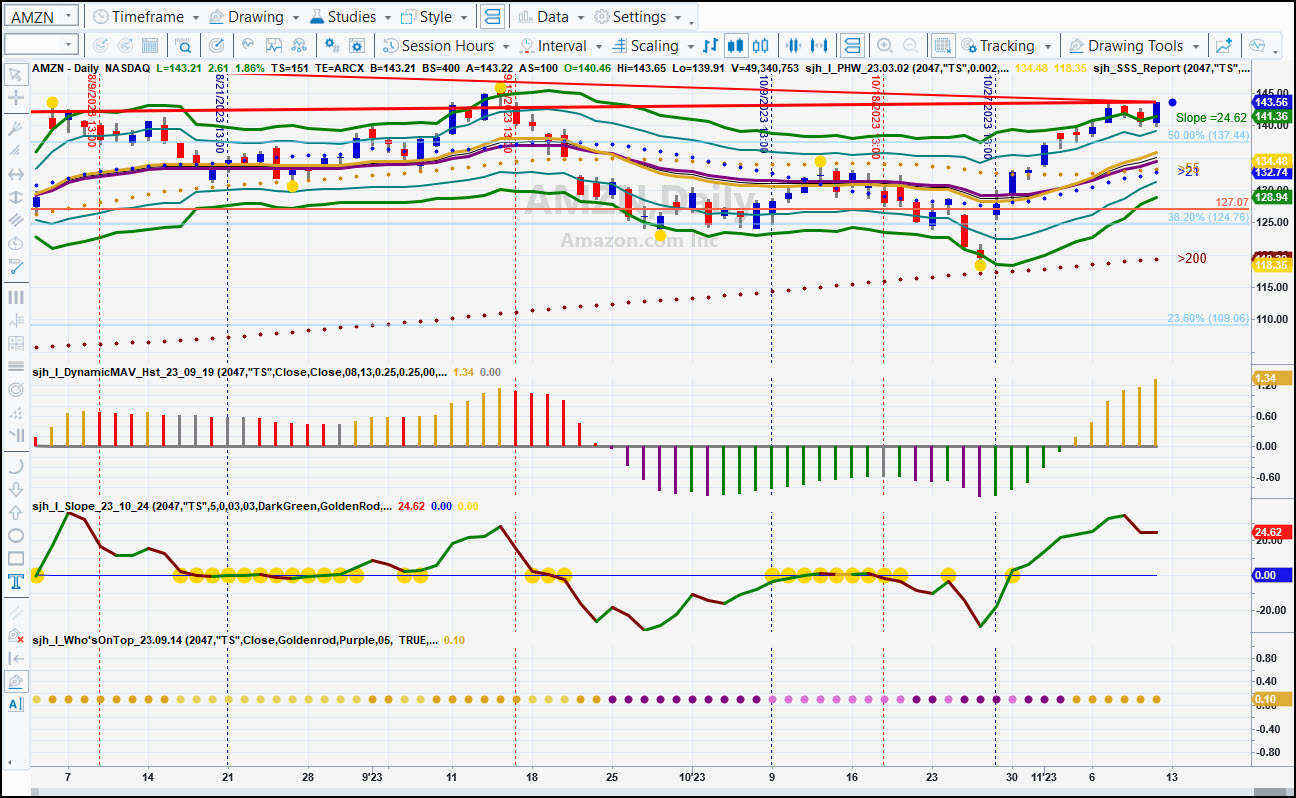Click the gear with hash settings icon
The image size is (1296, 798).
pos(332,45)
